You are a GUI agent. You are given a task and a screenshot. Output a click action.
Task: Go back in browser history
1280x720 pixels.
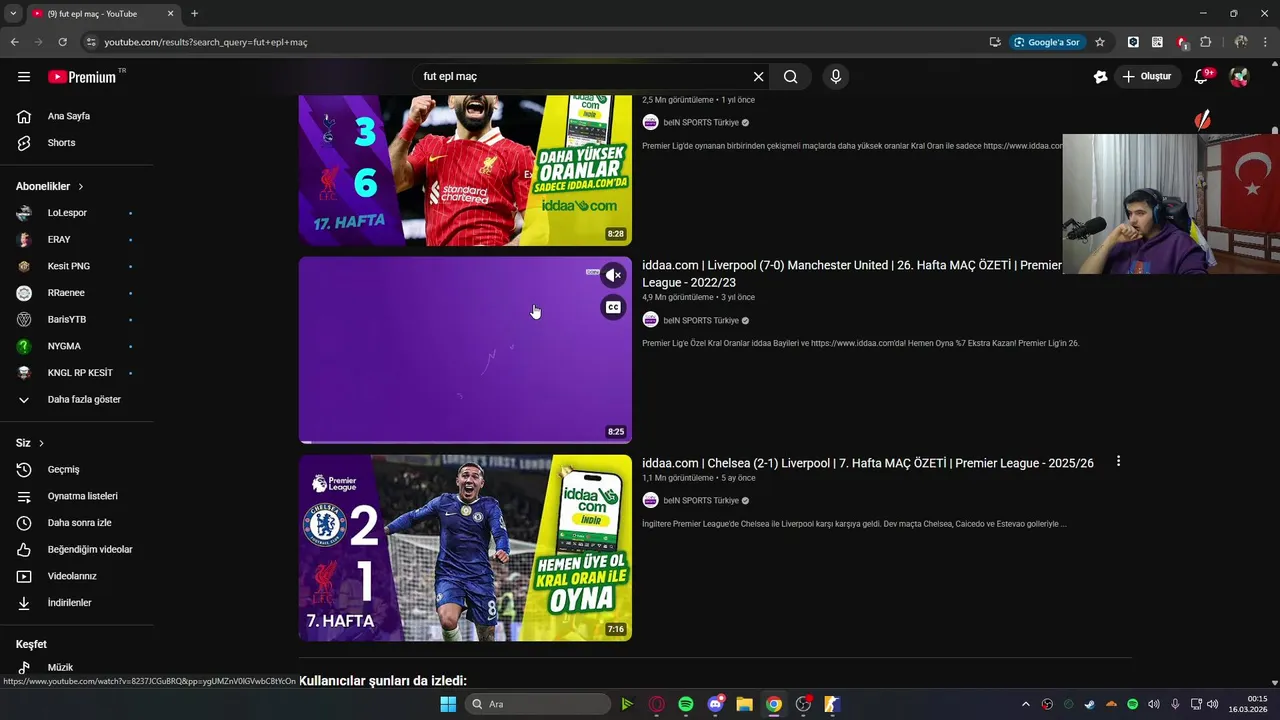14,42
